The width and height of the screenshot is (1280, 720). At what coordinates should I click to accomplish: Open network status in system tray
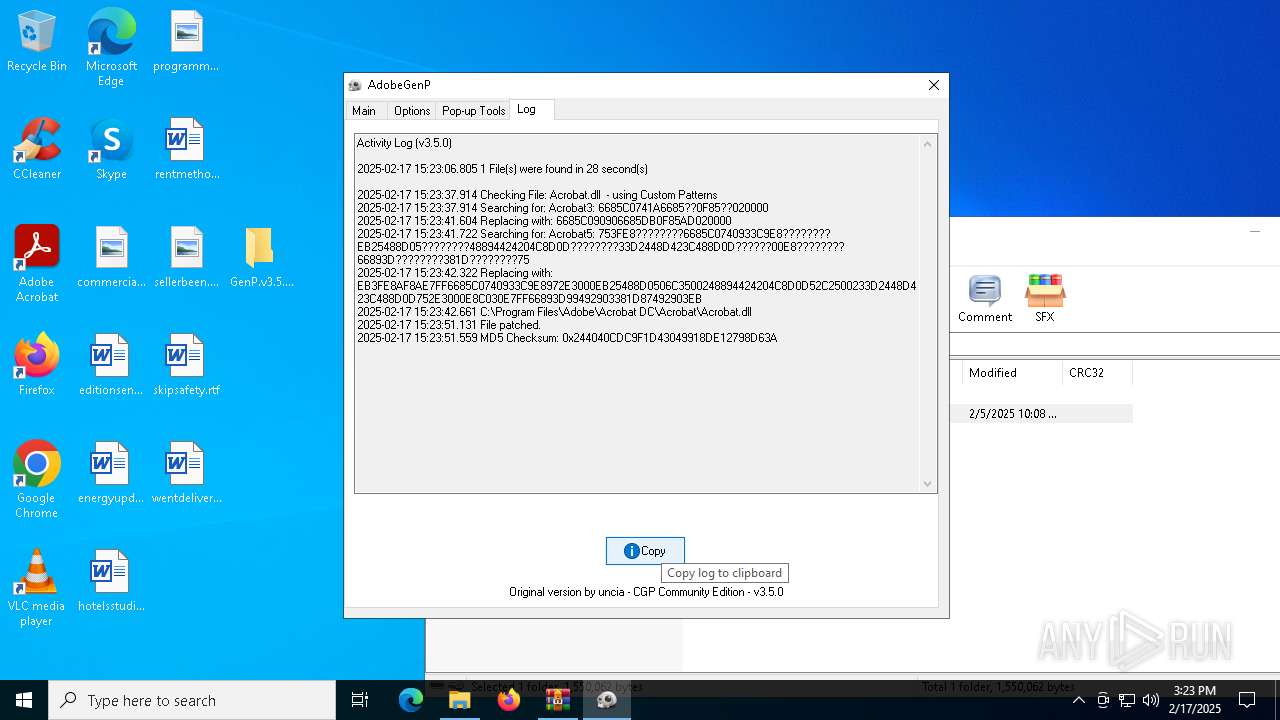[x=1127, y=700]
